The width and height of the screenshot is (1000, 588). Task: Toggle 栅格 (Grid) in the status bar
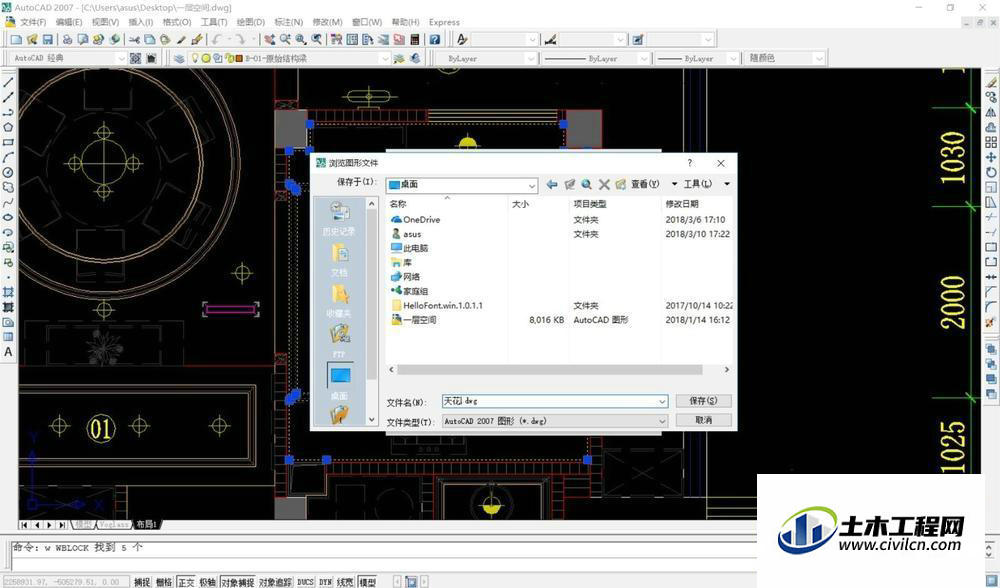click(164, 582)
